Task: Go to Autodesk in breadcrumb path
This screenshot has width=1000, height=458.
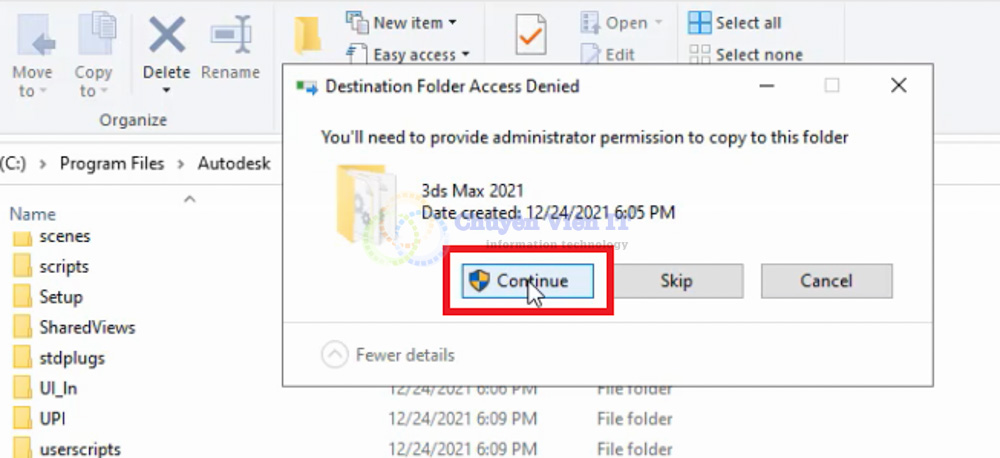Action: click(x=234, y=163)
